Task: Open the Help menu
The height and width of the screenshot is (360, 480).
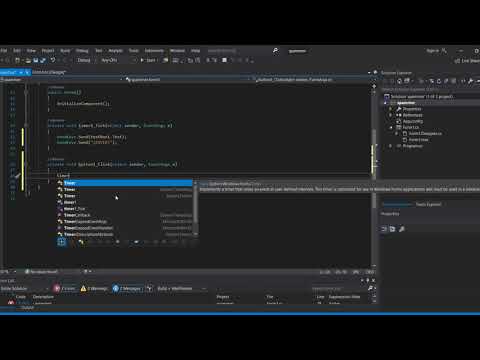Action: coord(195,51)
